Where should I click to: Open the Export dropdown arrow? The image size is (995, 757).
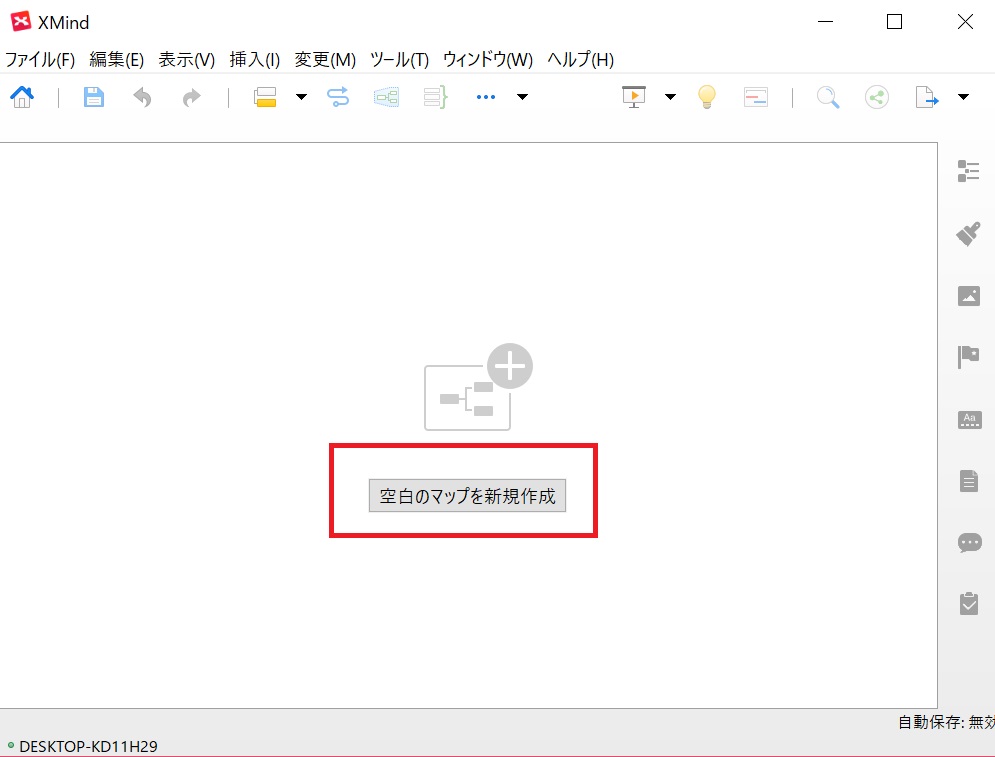[x=963, y=97]
